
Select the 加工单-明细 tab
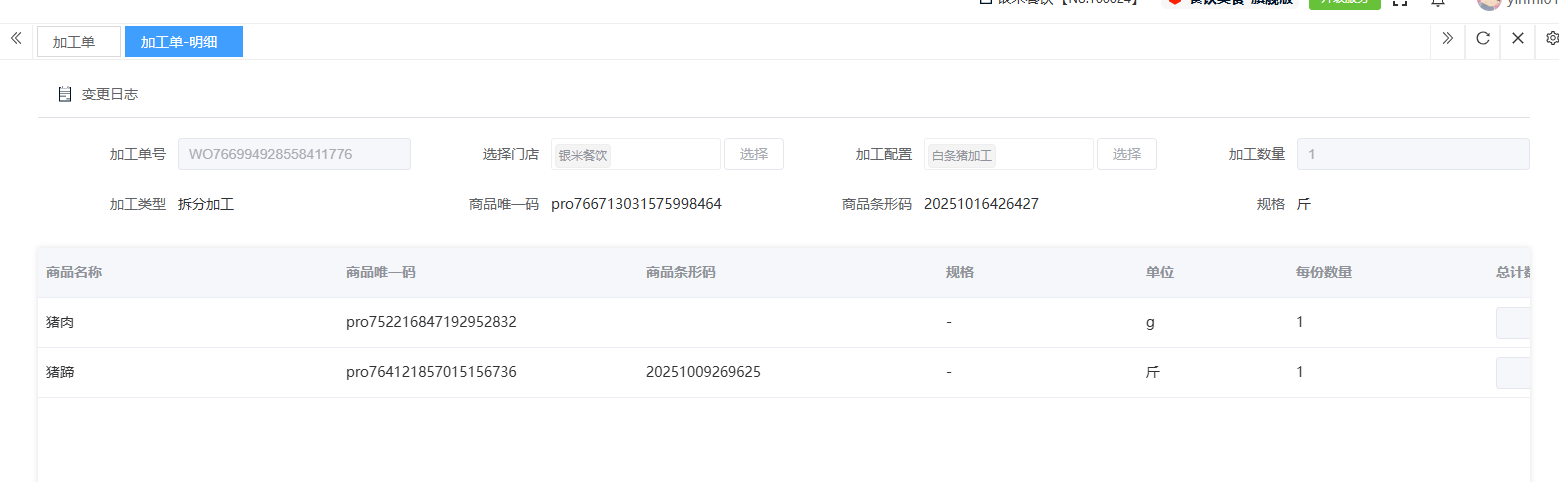(183, 42)
